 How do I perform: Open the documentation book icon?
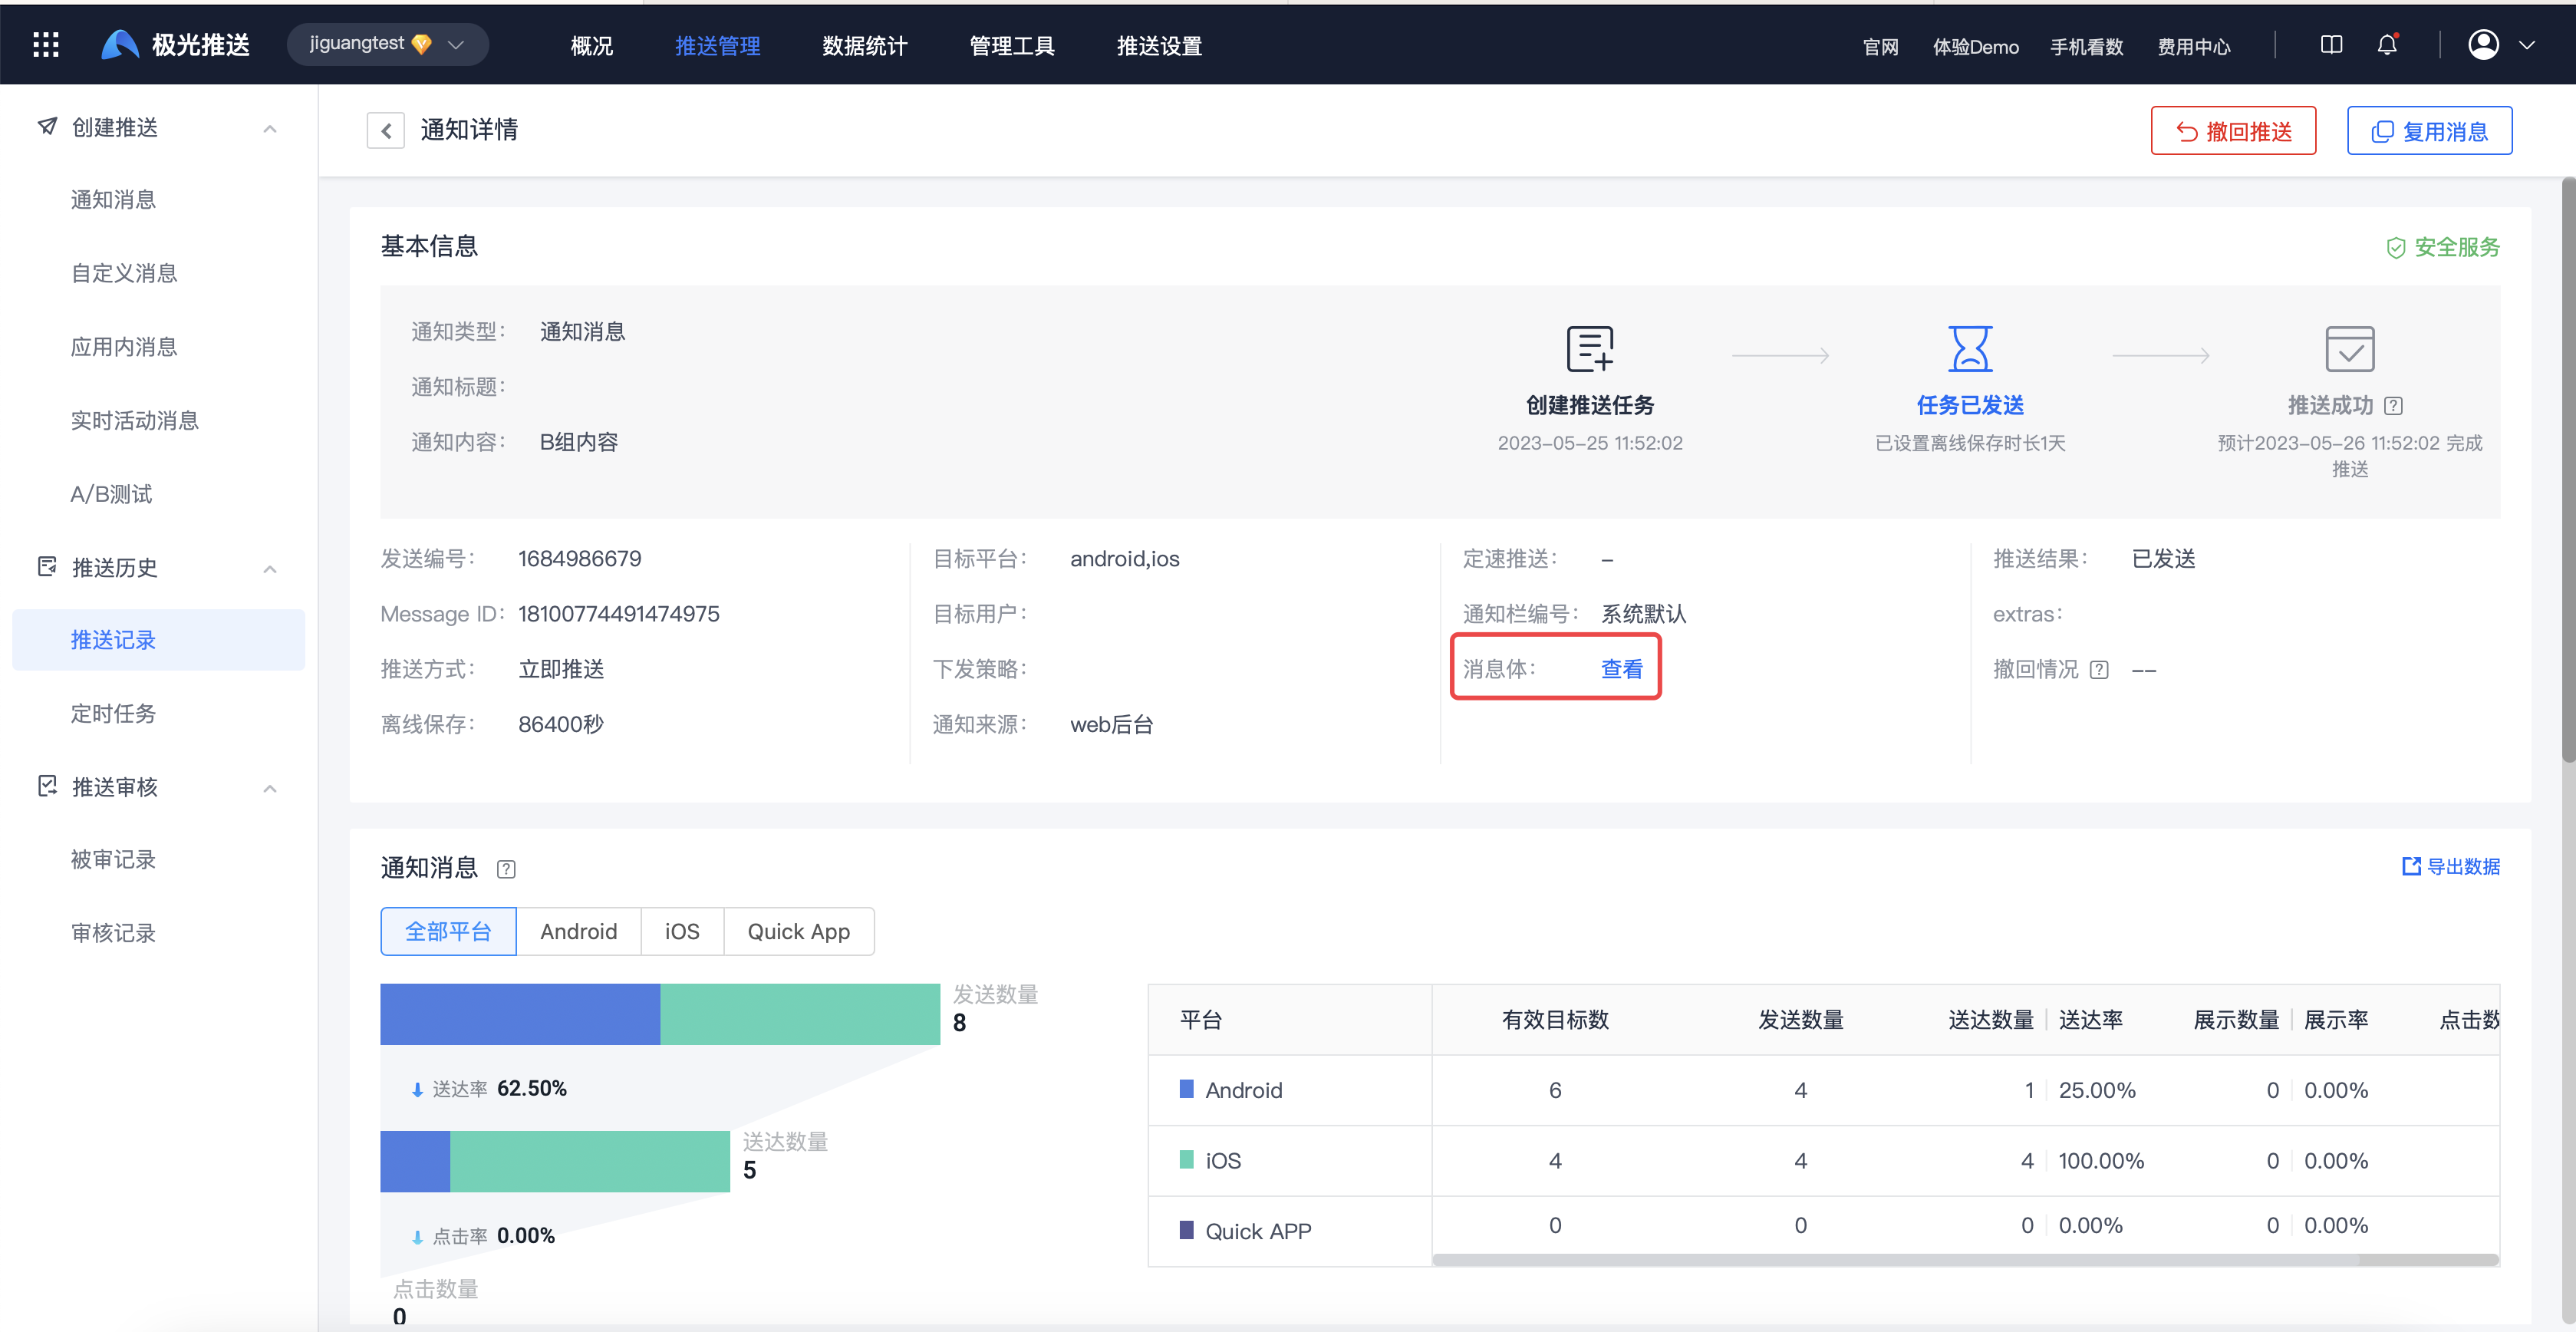[2331, 45]
